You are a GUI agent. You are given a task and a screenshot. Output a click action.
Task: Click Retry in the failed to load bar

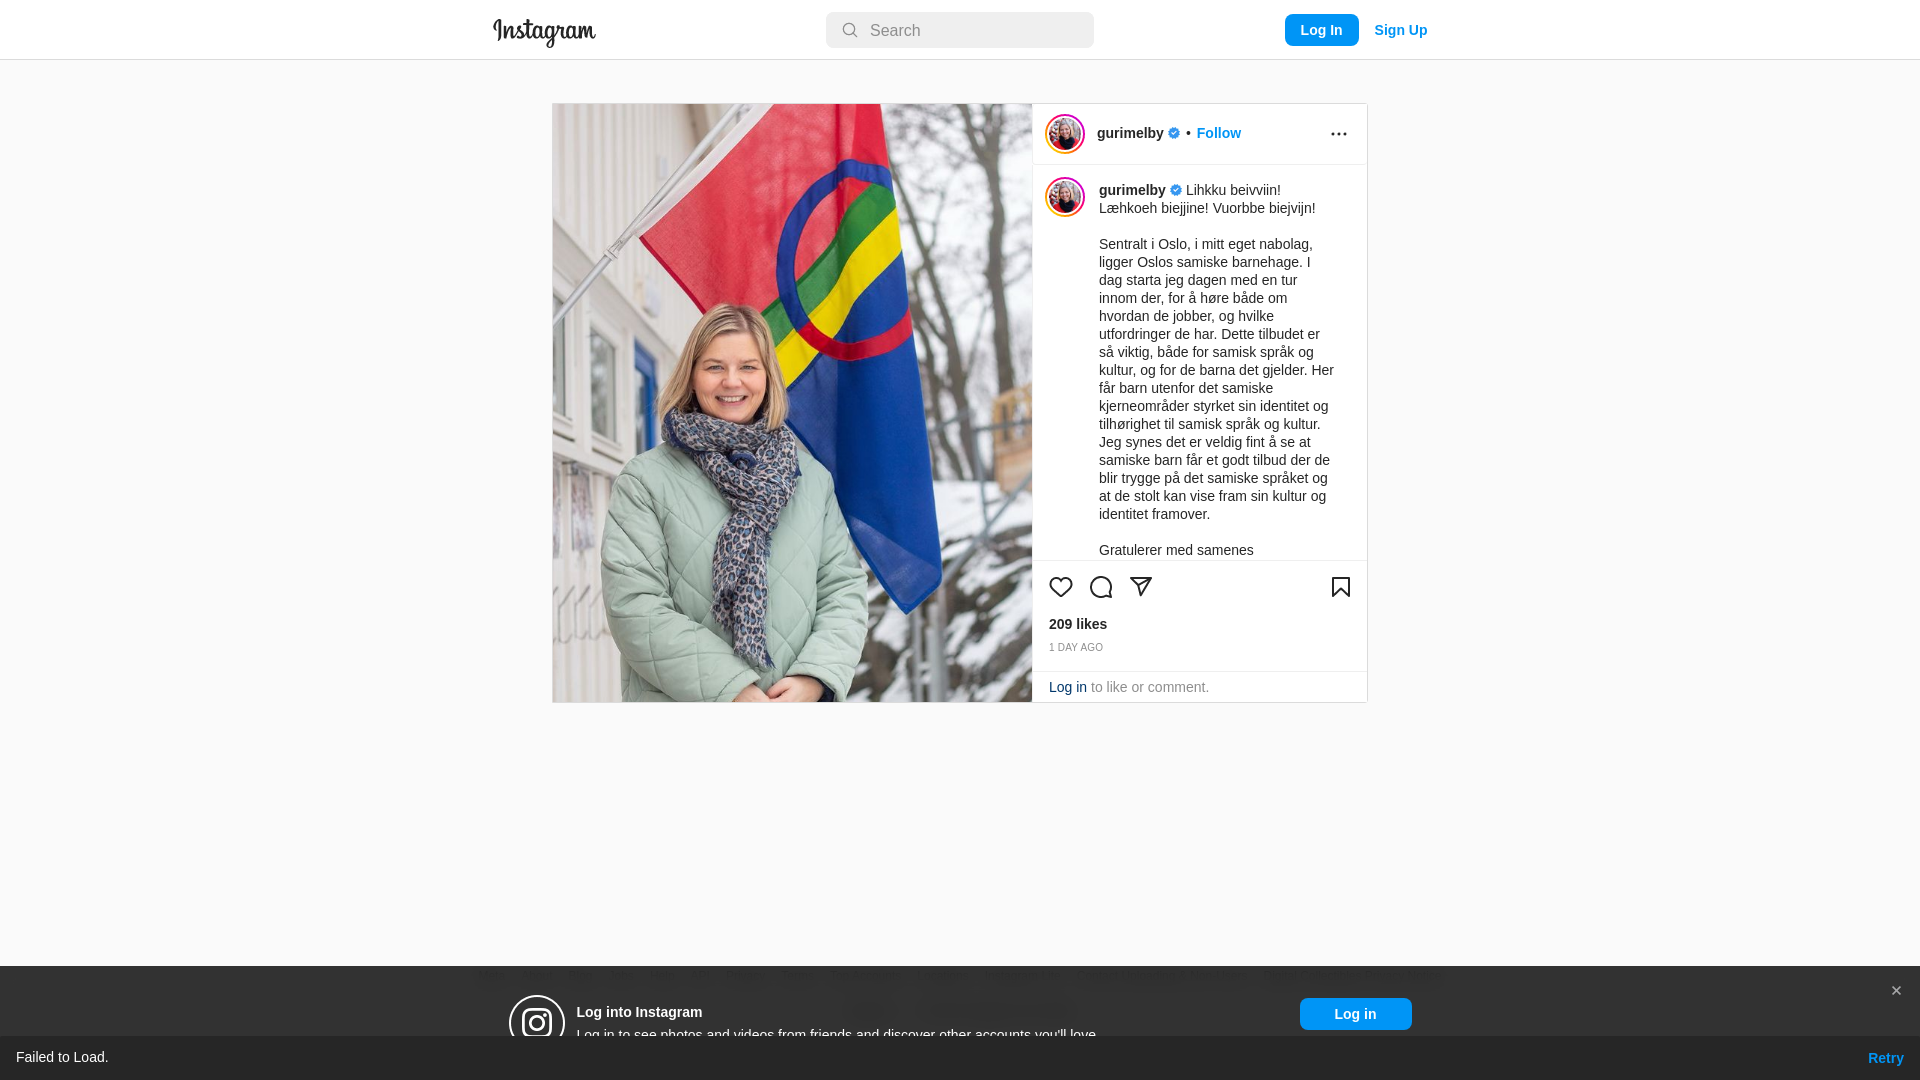tap(1885, 1058)
